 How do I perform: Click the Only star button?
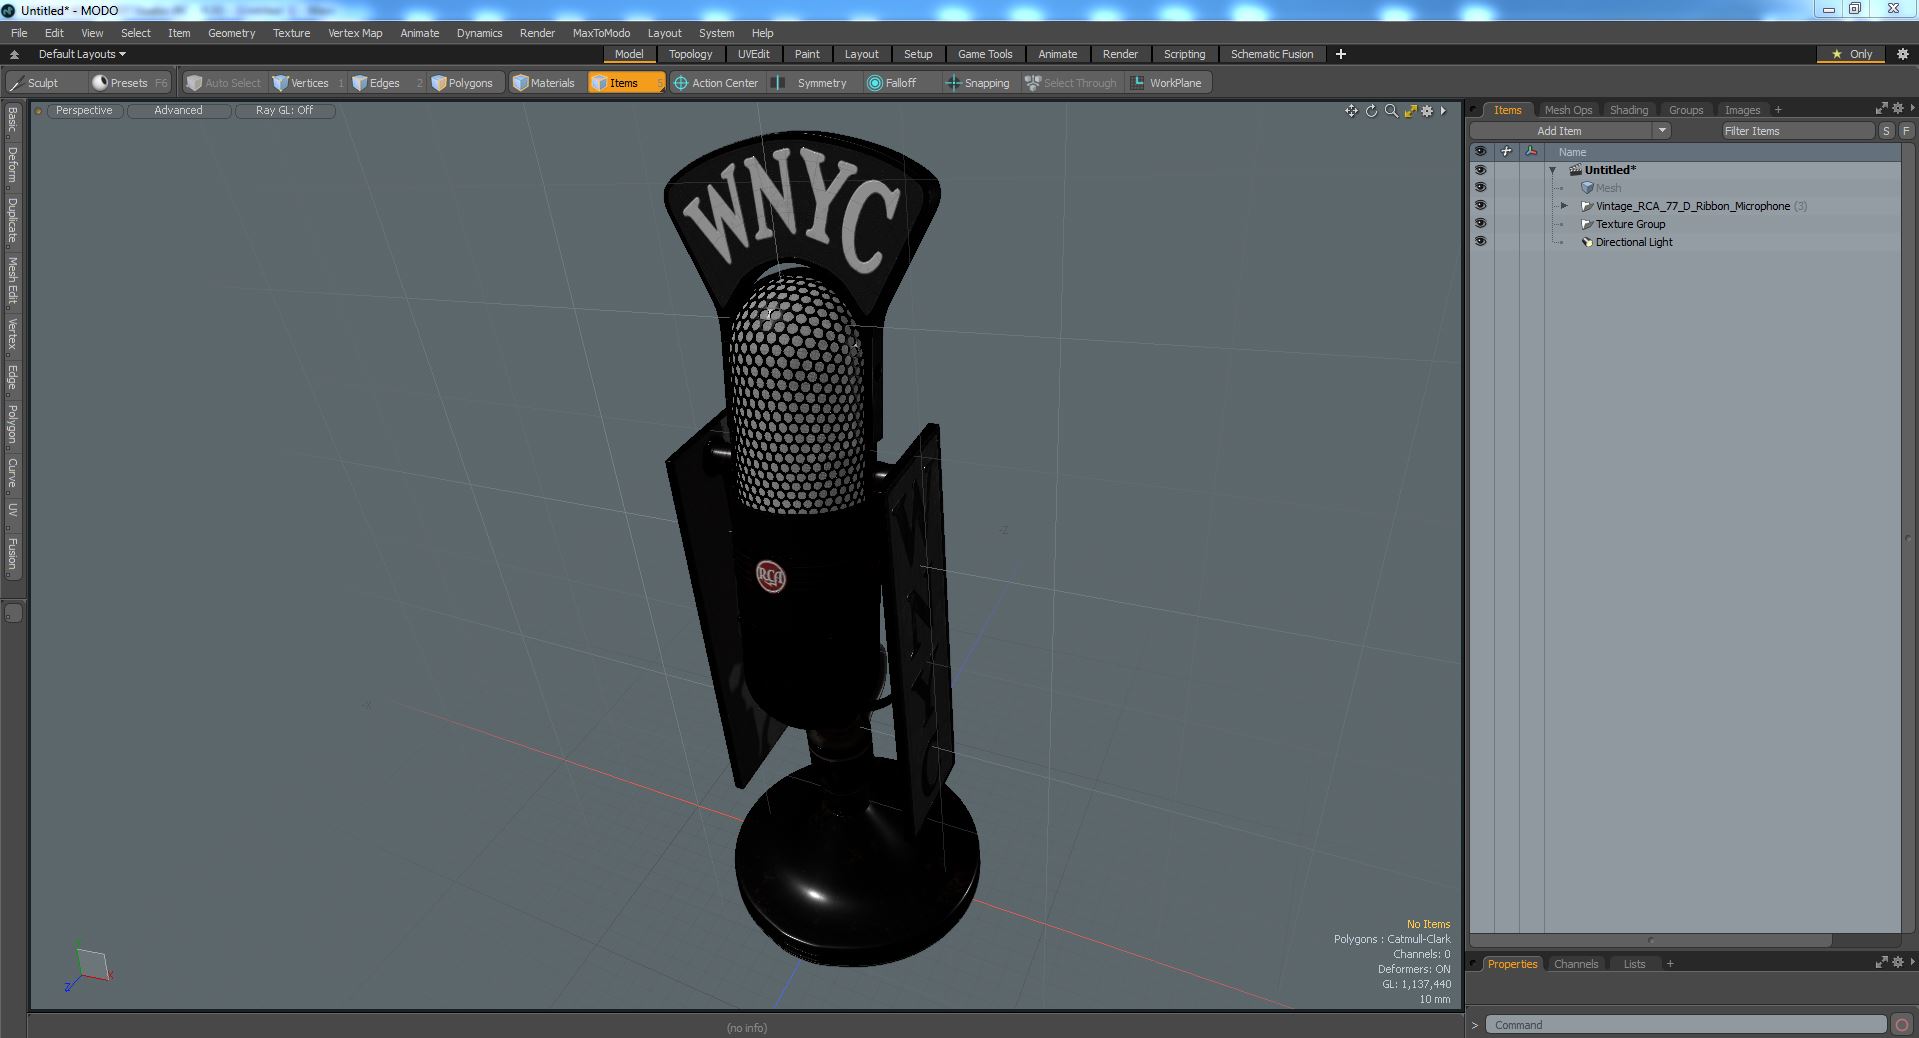click(1851, 54)
